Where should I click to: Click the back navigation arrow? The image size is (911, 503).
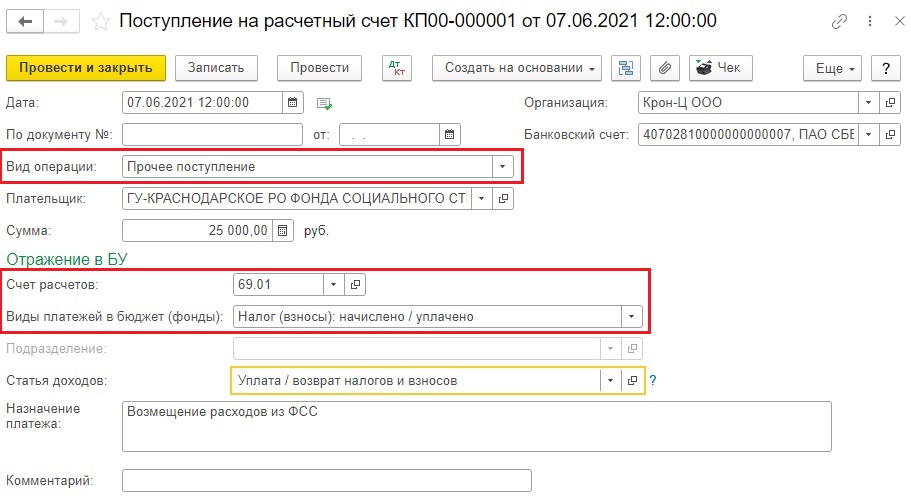pos(24,21)
